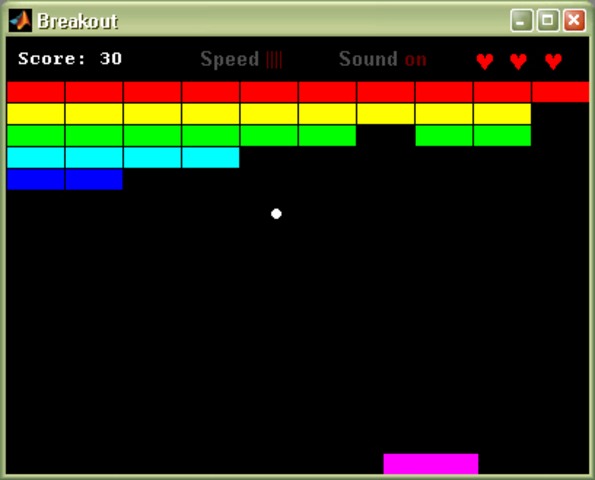Toggle the Sound on indicator
The width and height of the screenshot is (595, 480).
pyautogui.click(x=382, y=59)
